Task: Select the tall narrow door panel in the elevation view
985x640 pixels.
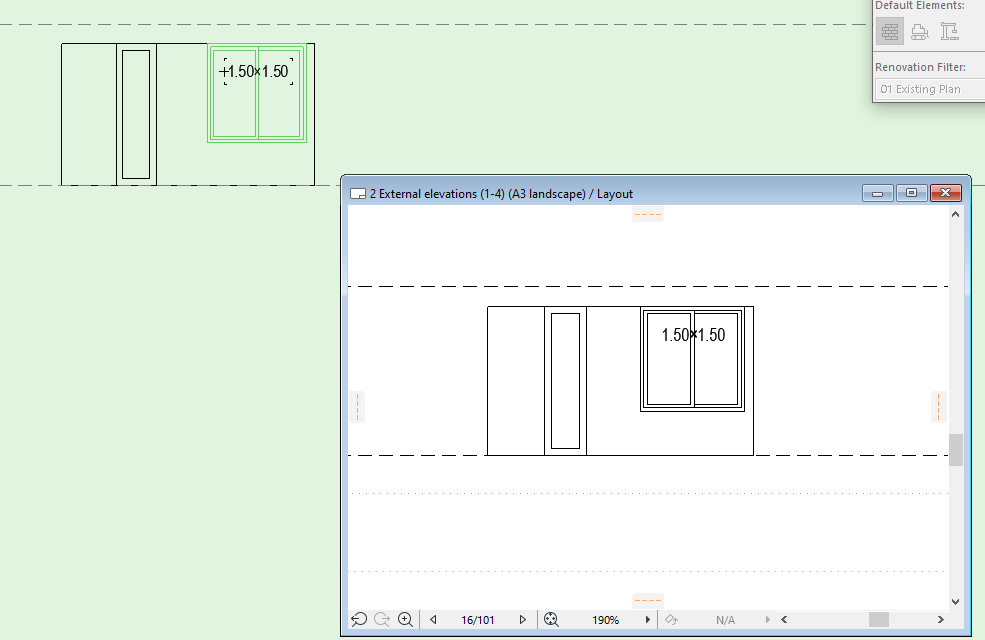Action: (136, 114)
